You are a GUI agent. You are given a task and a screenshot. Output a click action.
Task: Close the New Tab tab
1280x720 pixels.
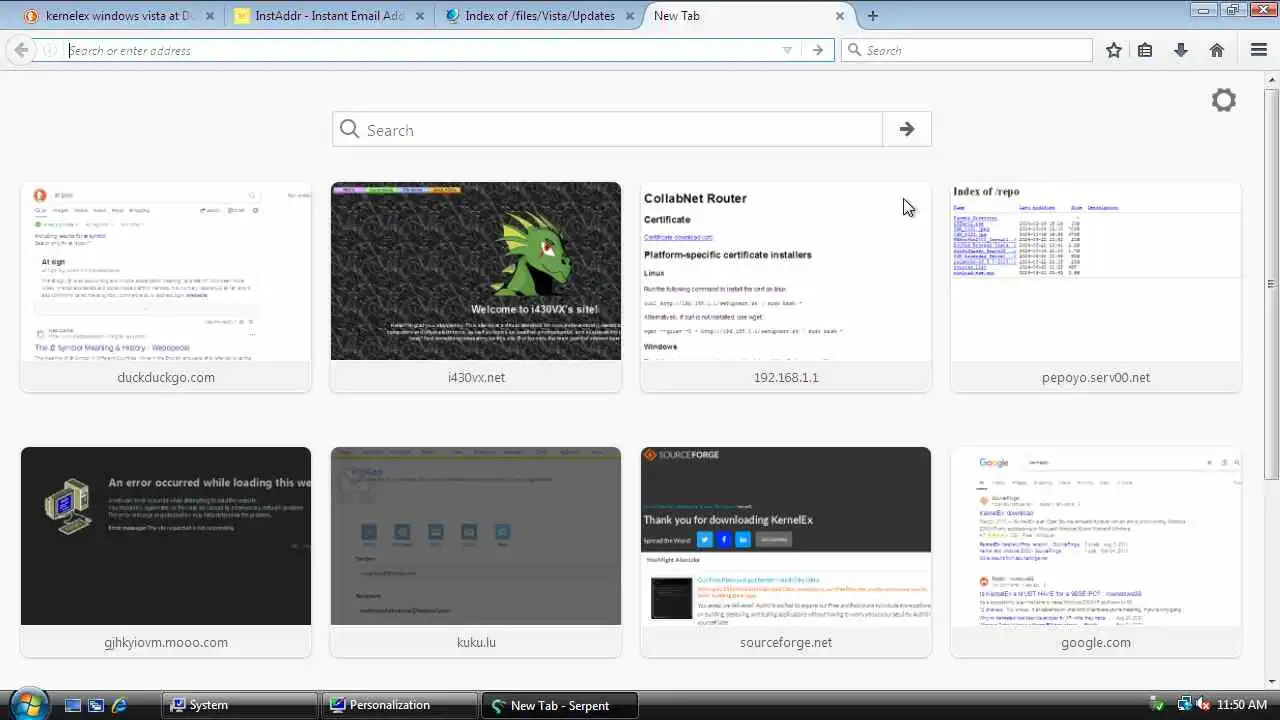(840, 16)
